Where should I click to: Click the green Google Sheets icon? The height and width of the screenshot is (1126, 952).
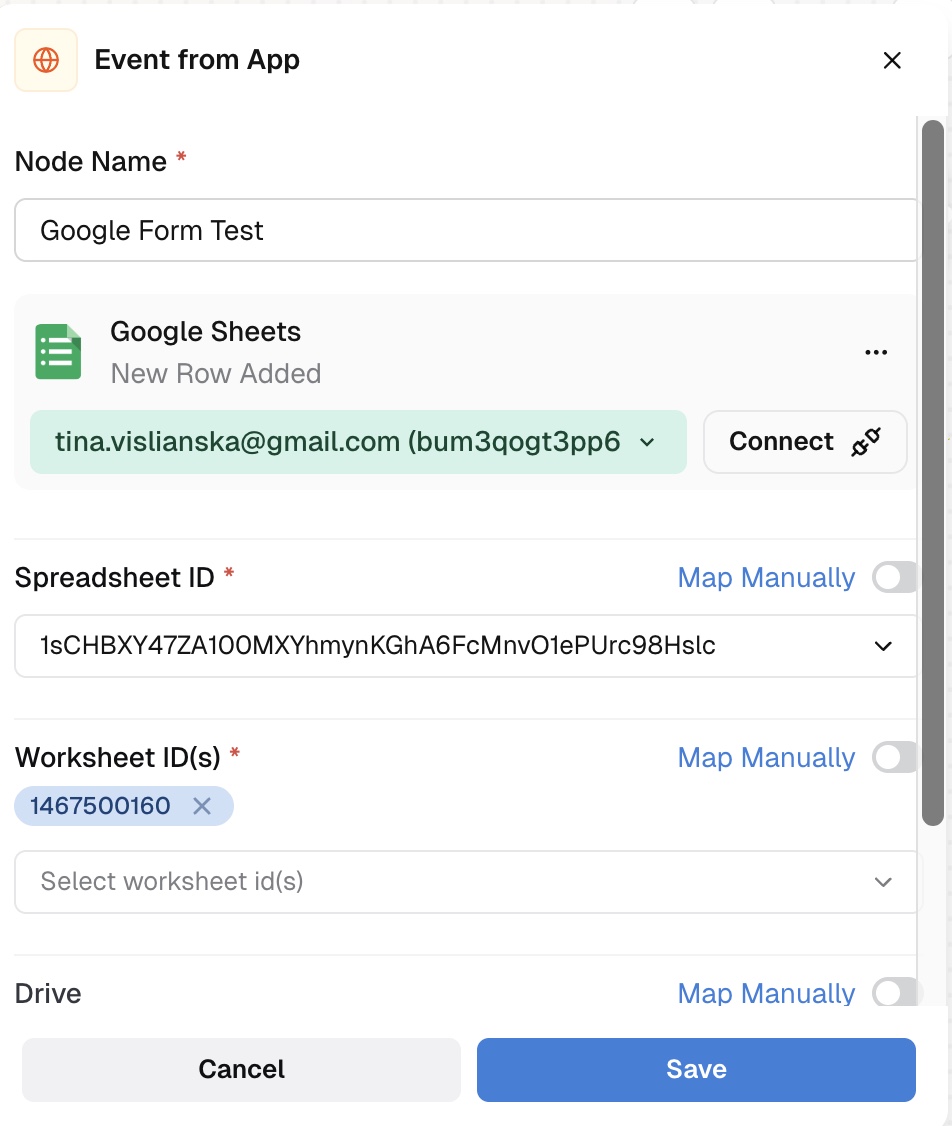(x=58, y=352)
